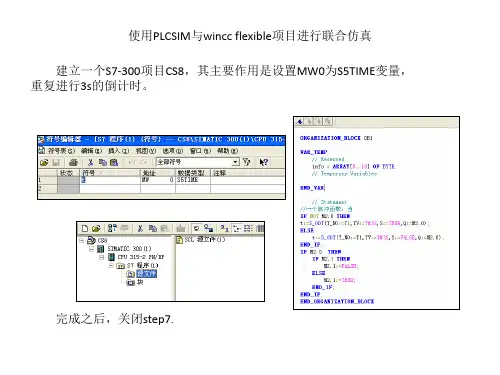This screenshot has width=500, height=375.
Task: Click memory card icon in SIMATIC Manager toolbar
Action: click(124, 228)
